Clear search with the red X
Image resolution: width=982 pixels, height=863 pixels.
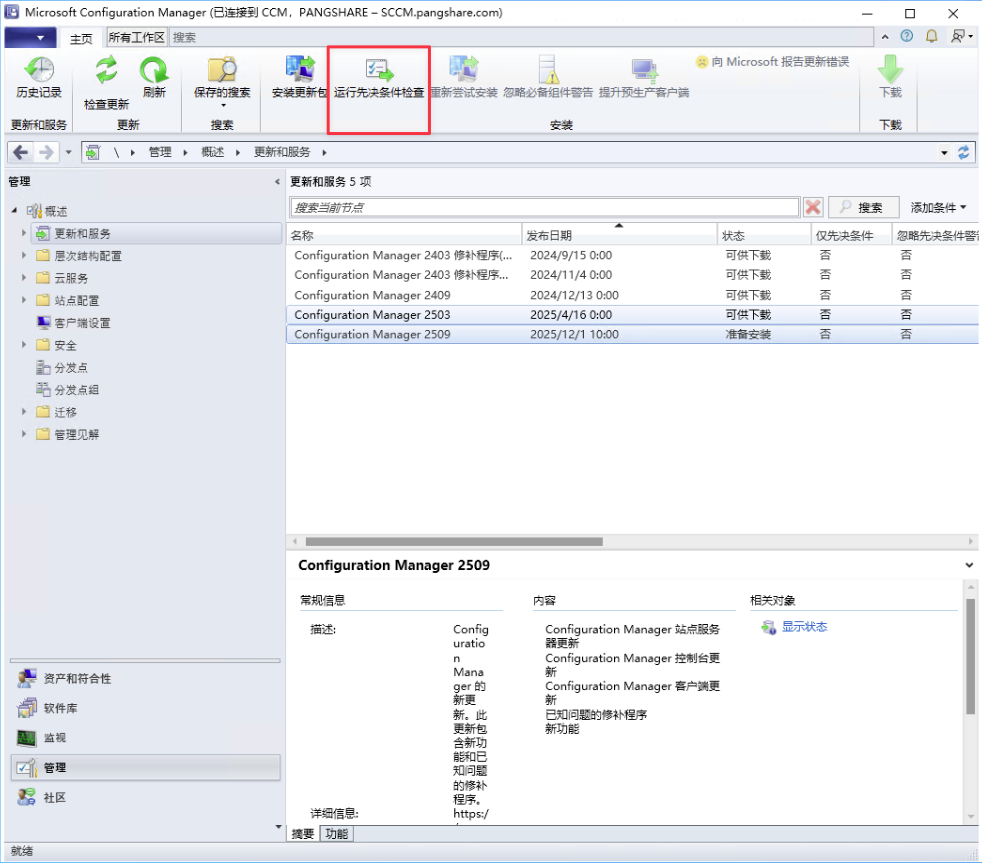pyautogui.click(x=813, y=207)
